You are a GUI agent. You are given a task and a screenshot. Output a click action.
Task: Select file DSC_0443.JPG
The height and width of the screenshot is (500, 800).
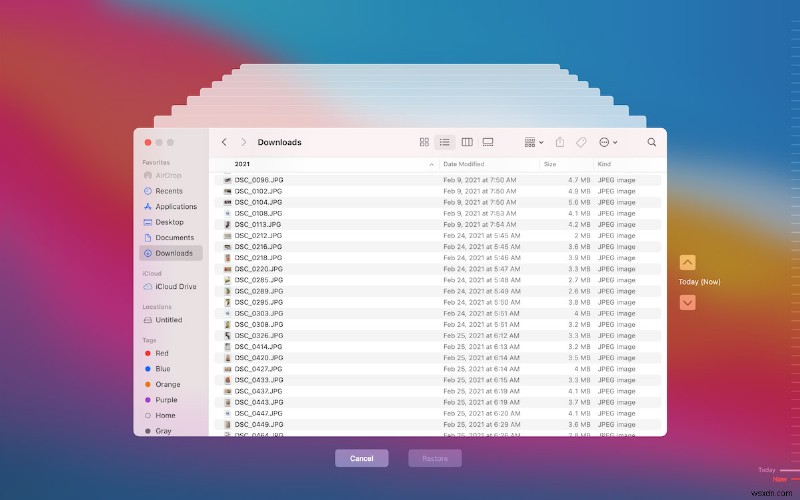(438, 402)
